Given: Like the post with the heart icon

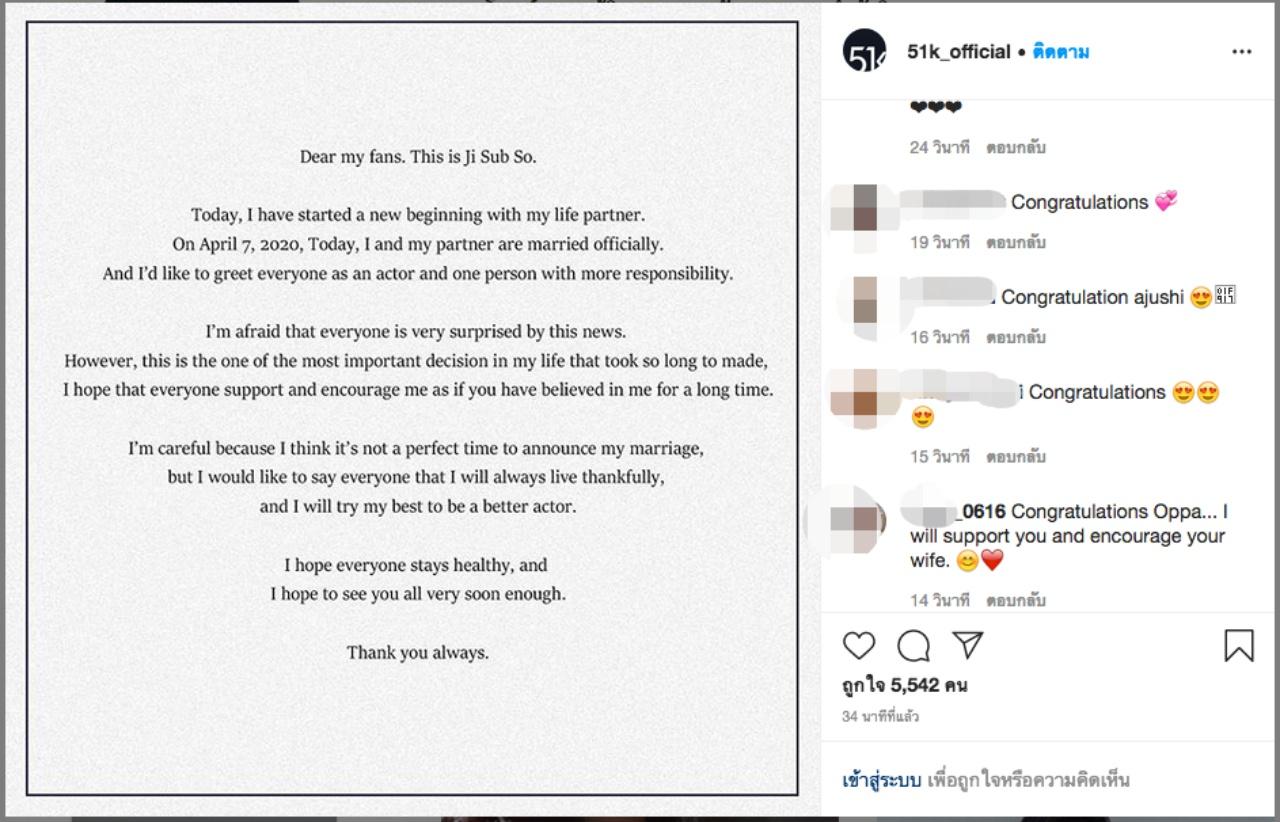Looking at the screenshot, I should (859, 646).
